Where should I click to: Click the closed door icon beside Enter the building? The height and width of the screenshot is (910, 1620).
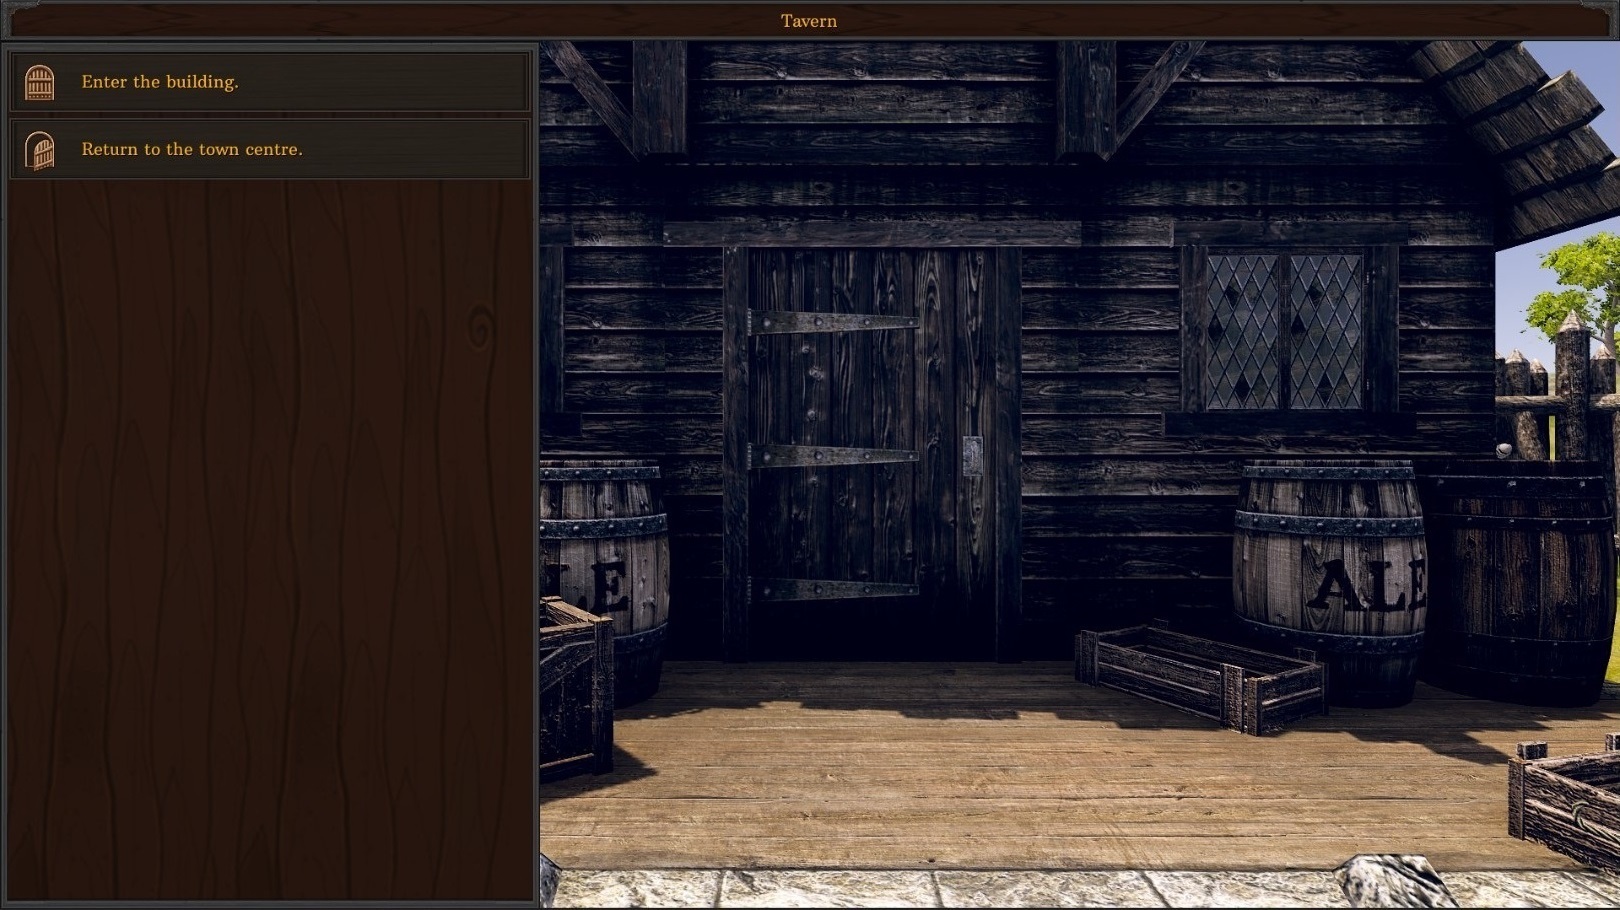click(x=39, y=83)
